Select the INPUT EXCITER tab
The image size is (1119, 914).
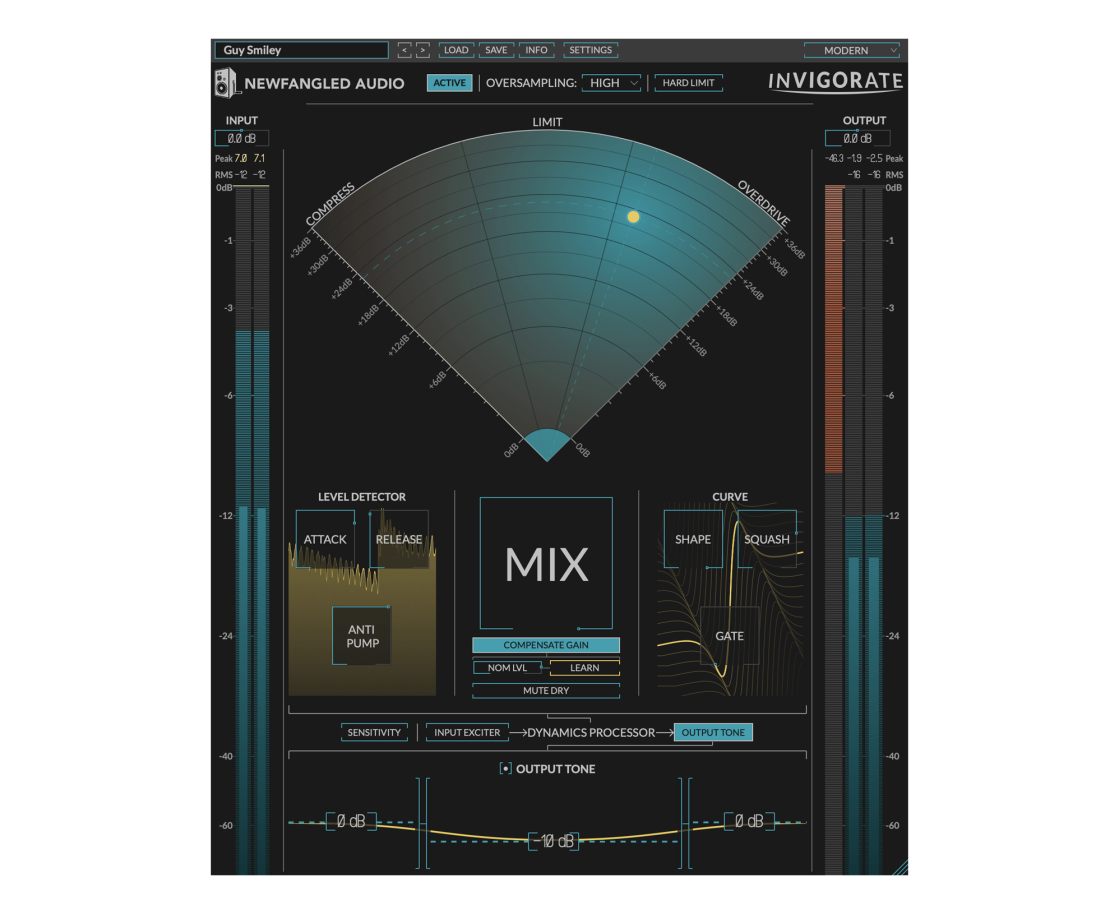coord(467,732)
